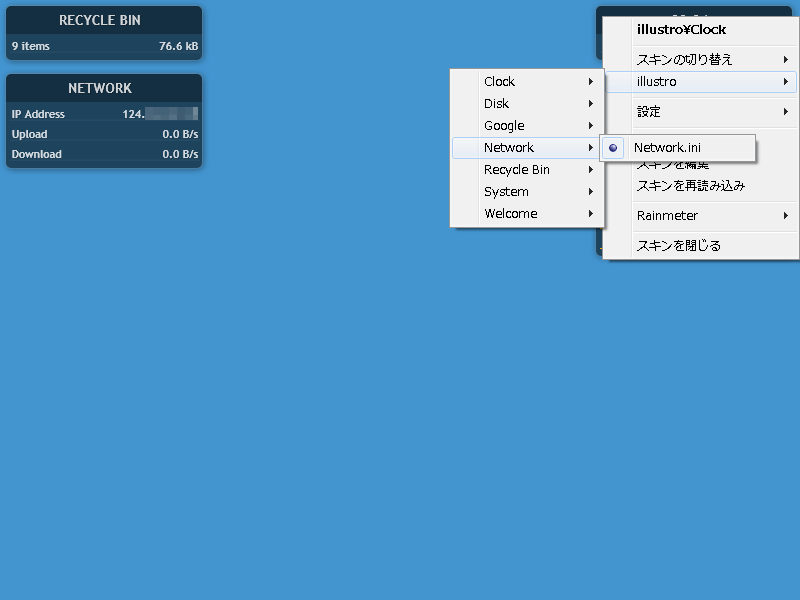Click the Upload 0.0 B/s value

click(180, 134)
